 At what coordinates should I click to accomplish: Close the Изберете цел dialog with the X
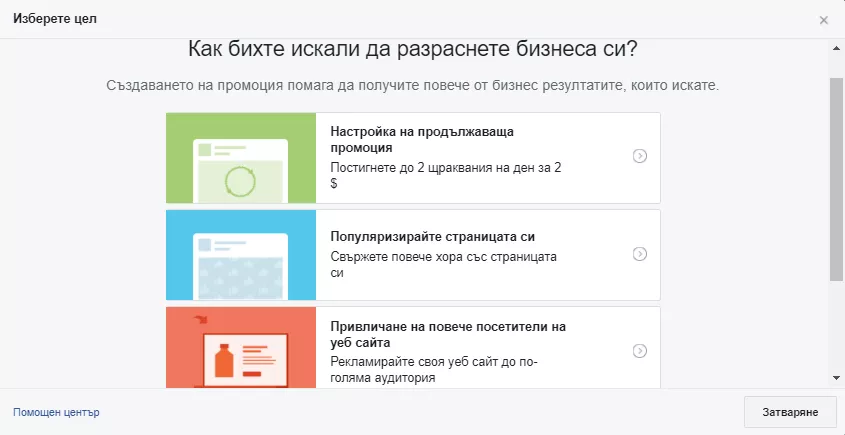click(823, 20)
